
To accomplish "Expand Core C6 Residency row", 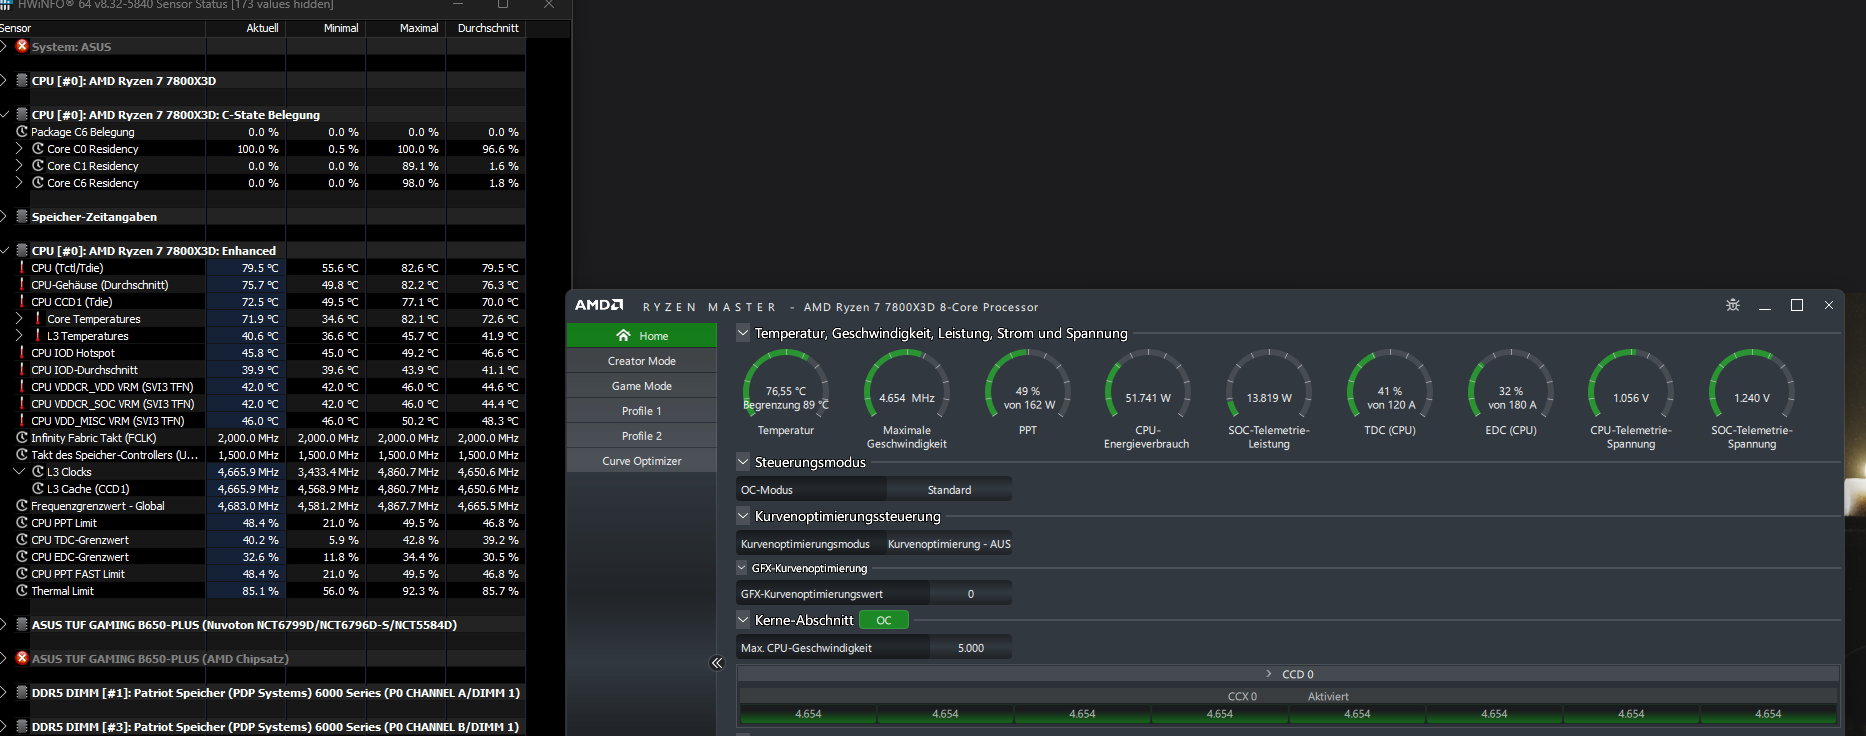I will coord(19,182).
